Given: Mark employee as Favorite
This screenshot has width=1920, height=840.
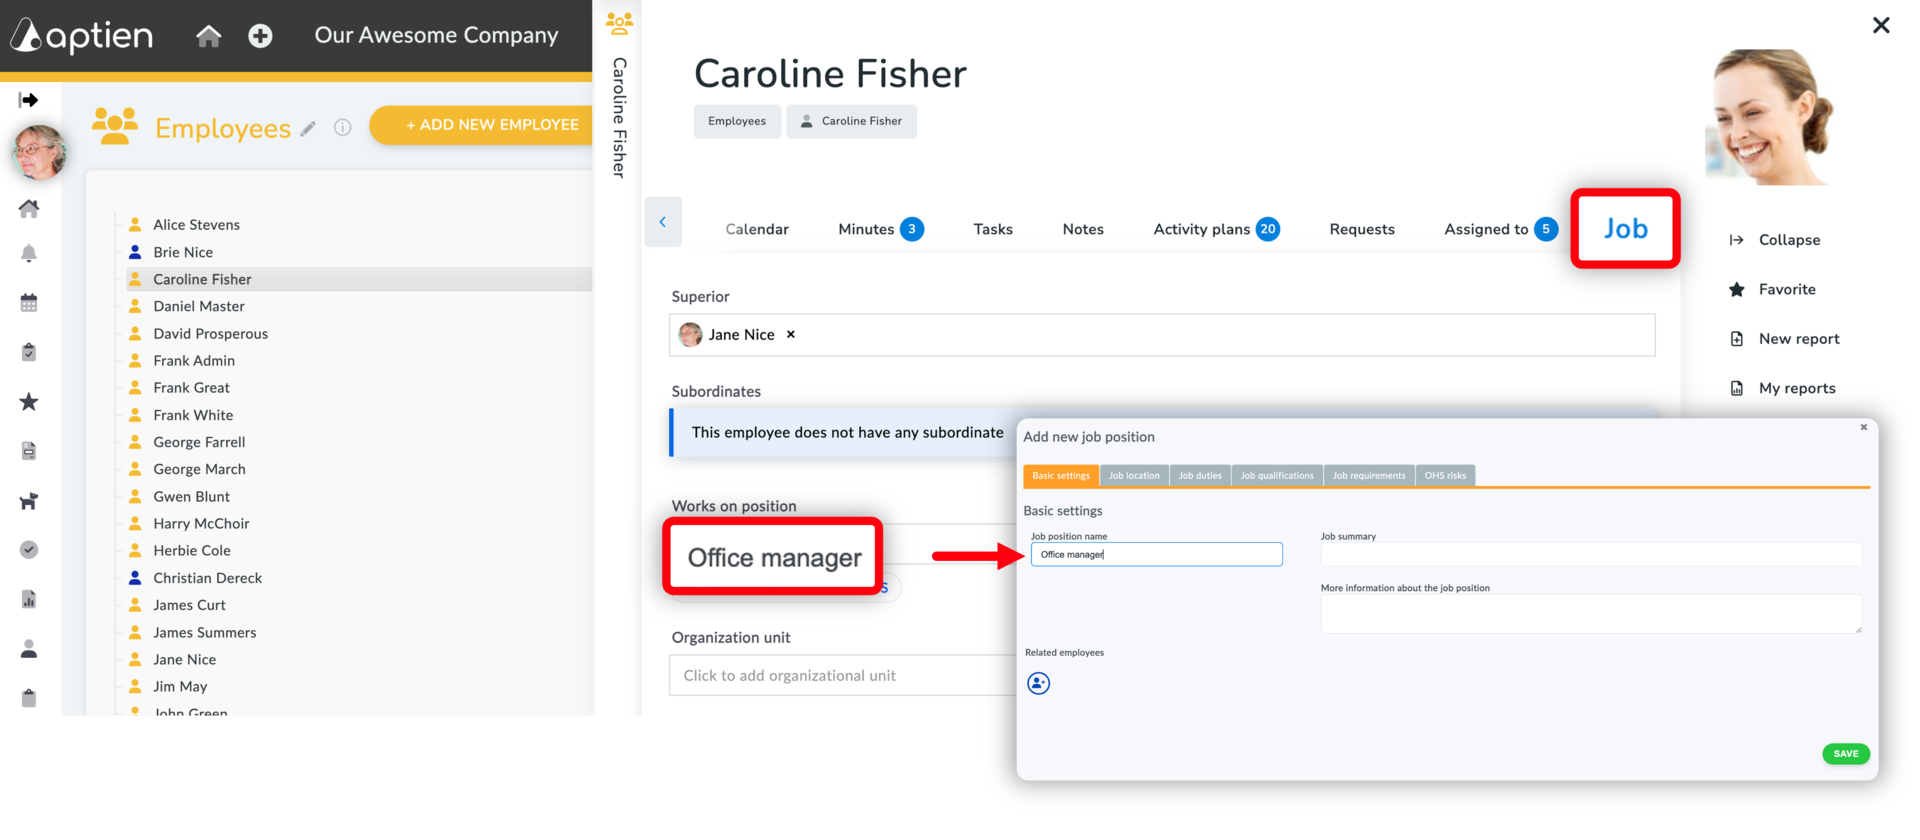Looking at the screenshot, I should (x=1772, y=289).
